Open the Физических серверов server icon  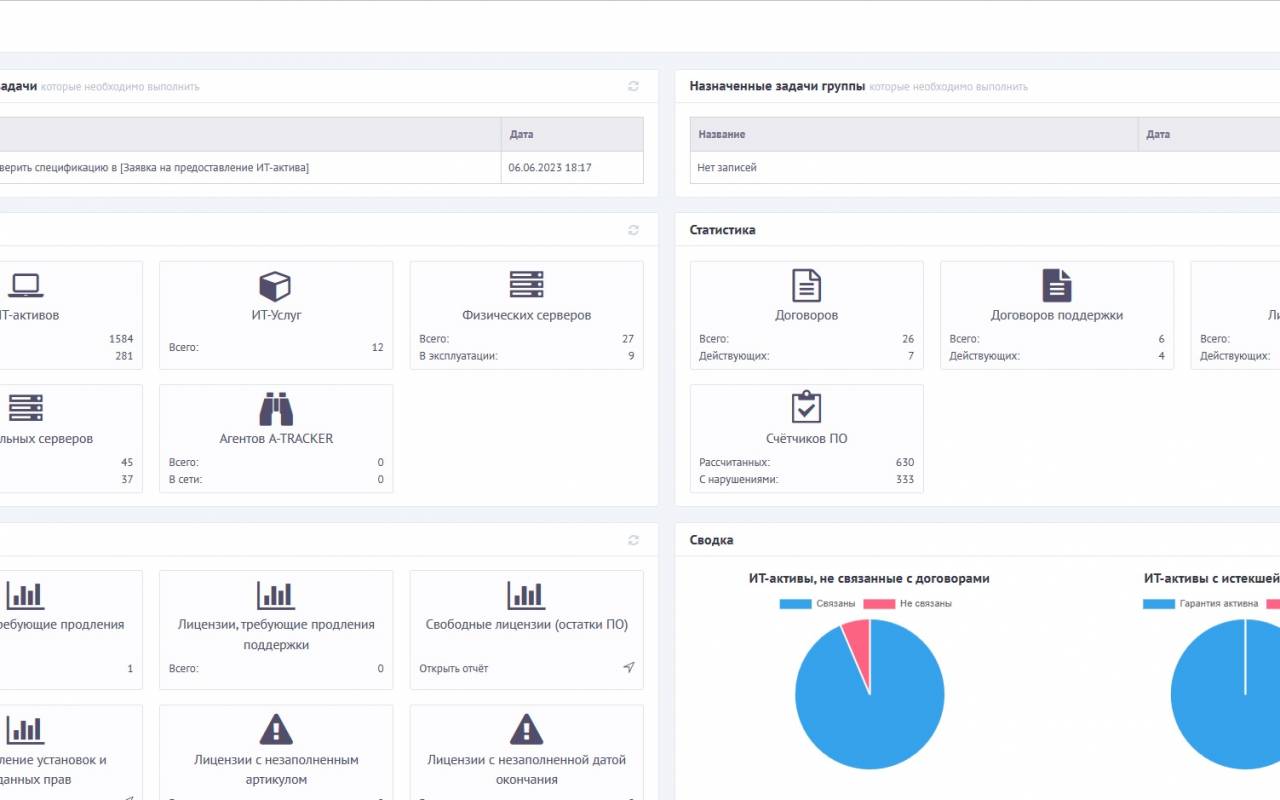[x=526, y=285]
